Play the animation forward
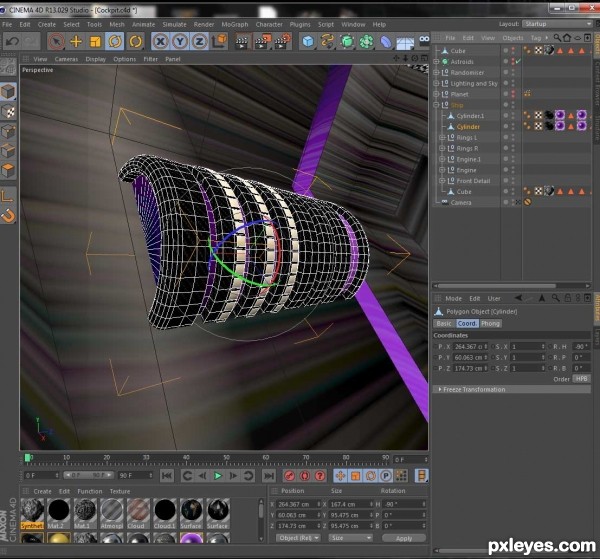Viewport: 600px width, 559px height. (x=218, y=476)
